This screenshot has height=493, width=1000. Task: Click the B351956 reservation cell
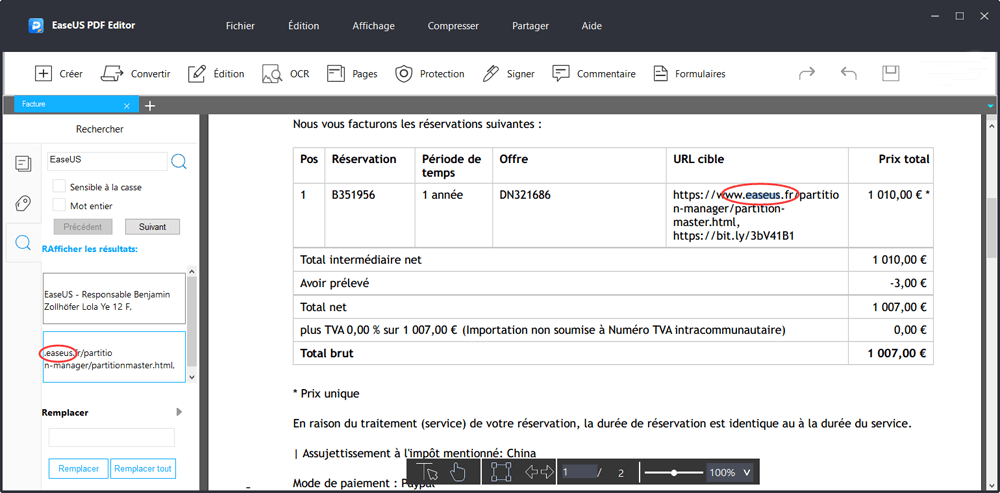point(353,195)
